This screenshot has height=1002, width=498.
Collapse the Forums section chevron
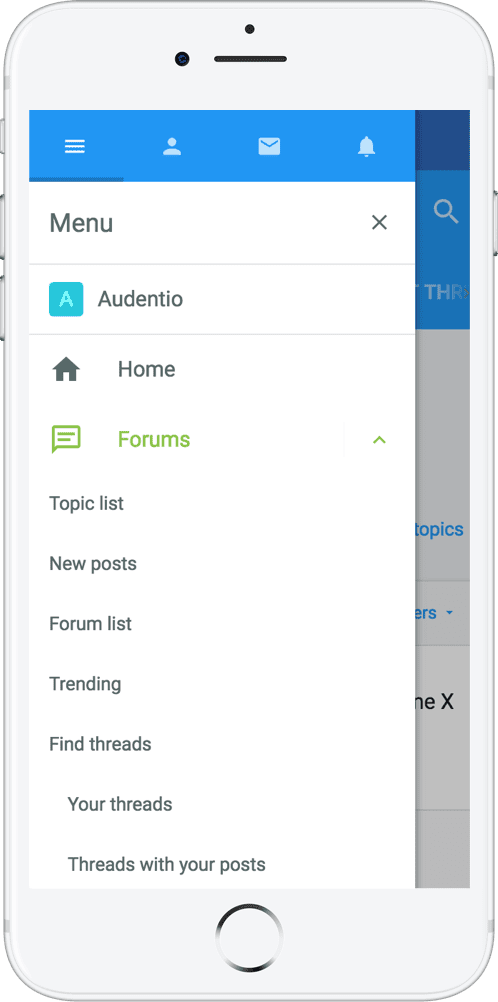click(x=380, y=440)
